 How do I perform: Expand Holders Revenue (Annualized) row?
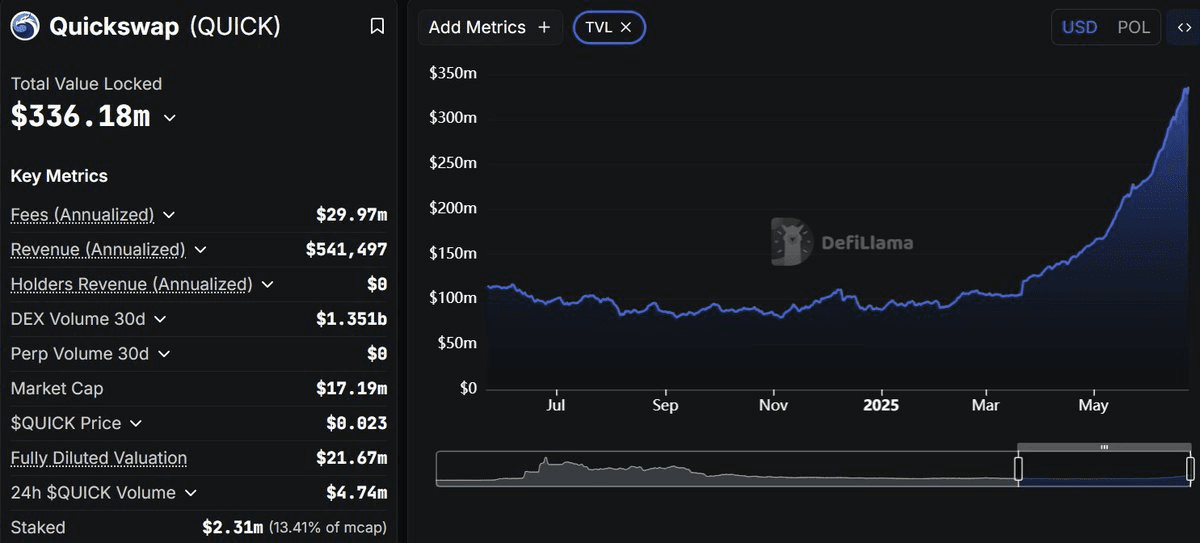coord(267,285)
